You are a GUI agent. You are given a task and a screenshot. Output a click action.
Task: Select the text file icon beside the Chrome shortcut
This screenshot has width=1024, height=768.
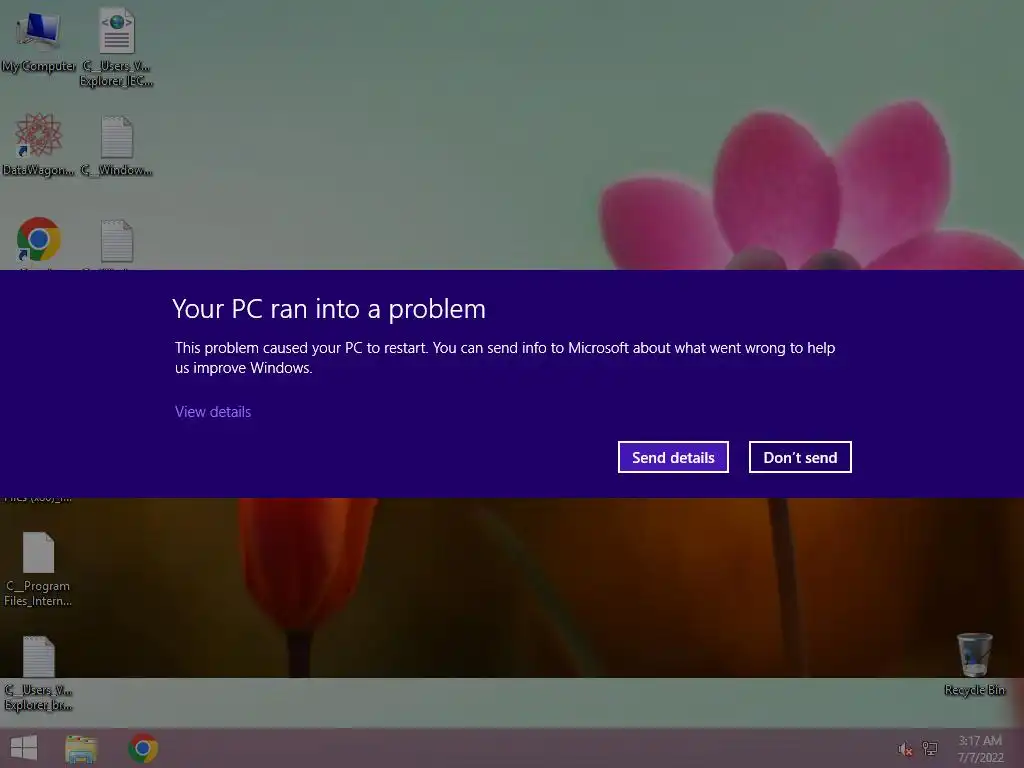pos(117,243)
